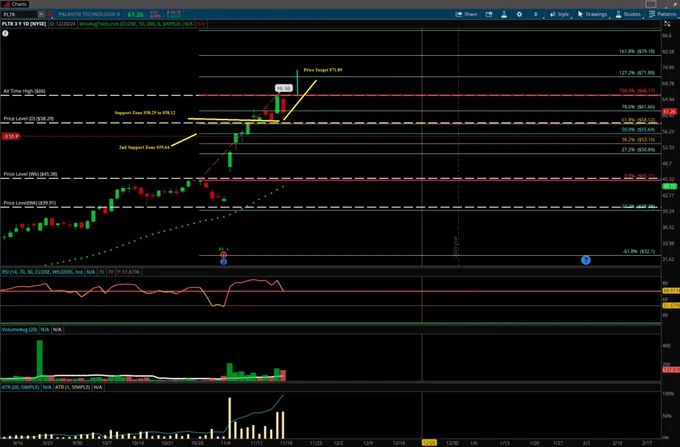Open the Patterns dropdown menu
The image size is (680, 447).
pos(663,14)
